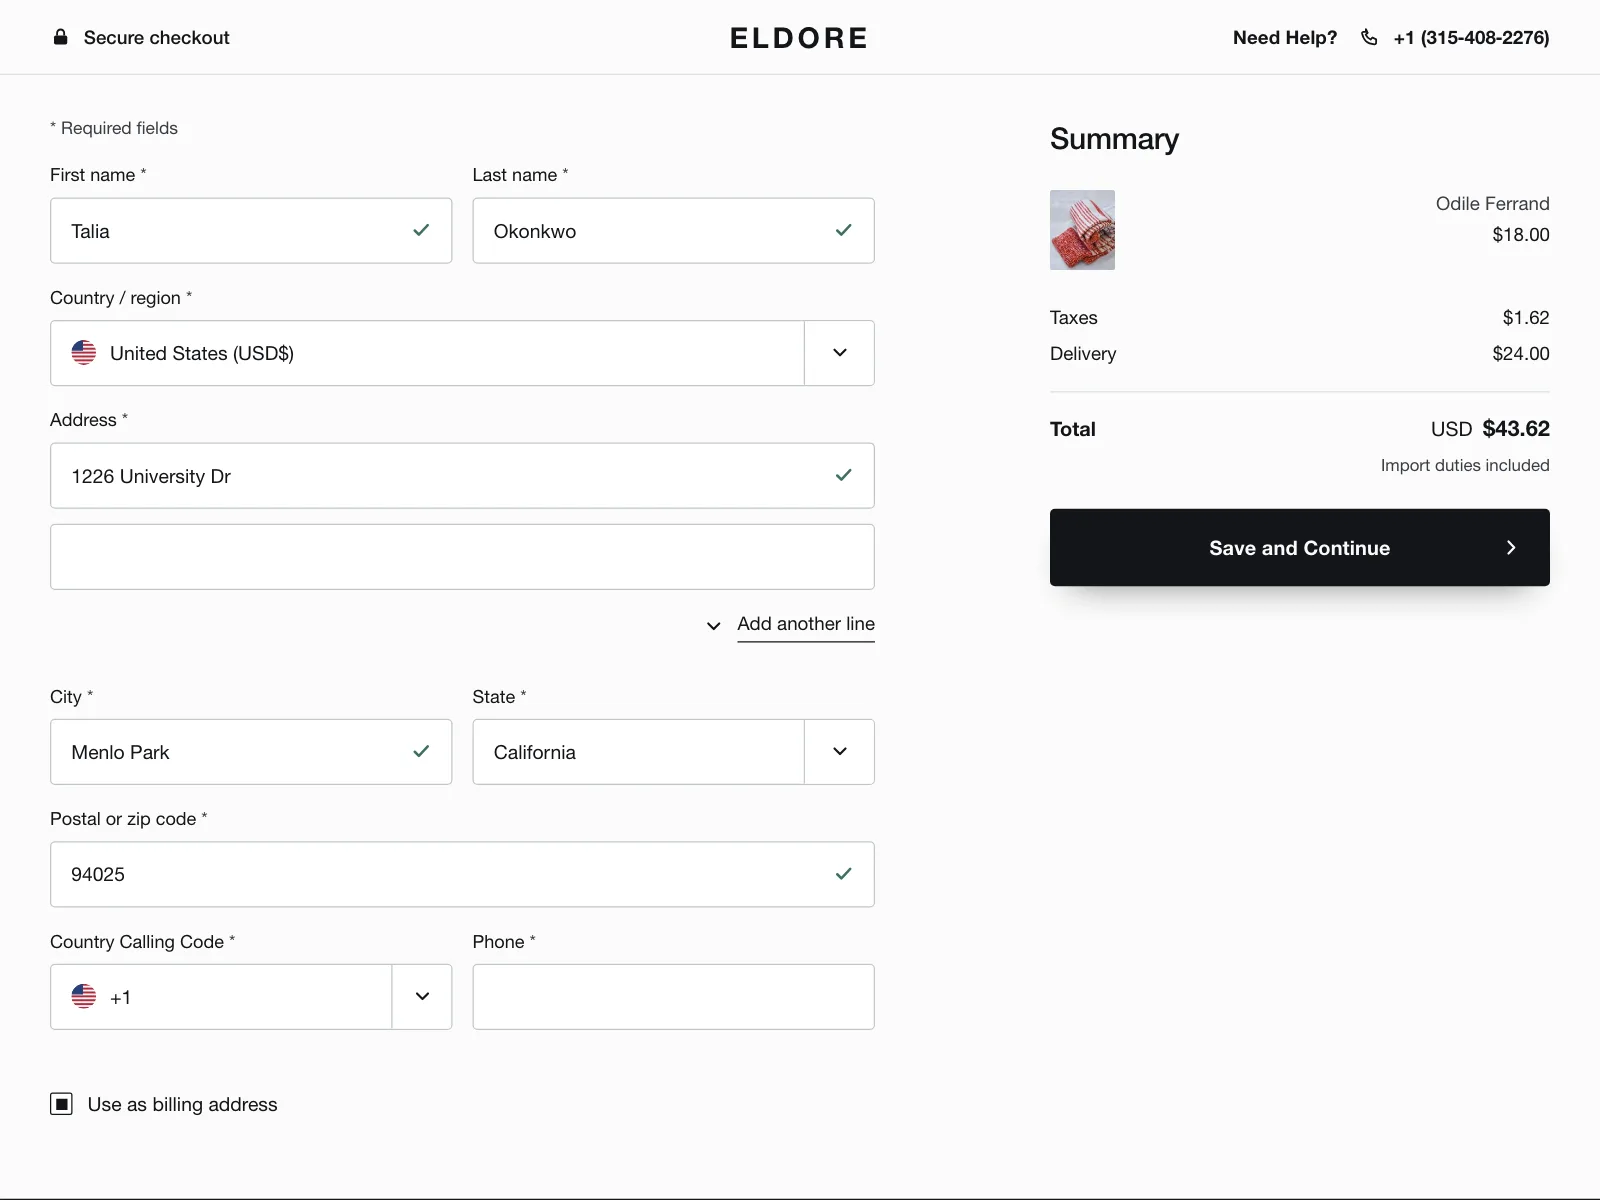Open the Country Calling Code dropdown arrow
The width and height of the screenshot is (1600, 1200).
[422, 997]
